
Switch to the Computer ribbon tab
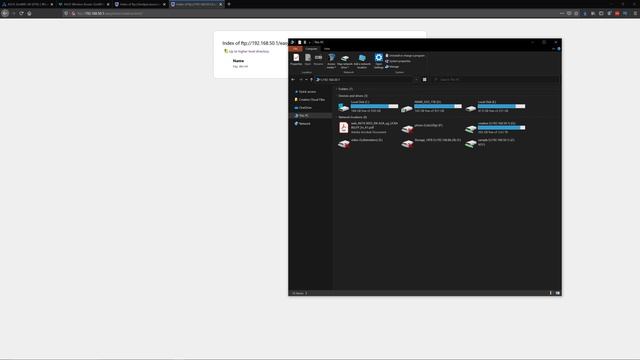311,49
